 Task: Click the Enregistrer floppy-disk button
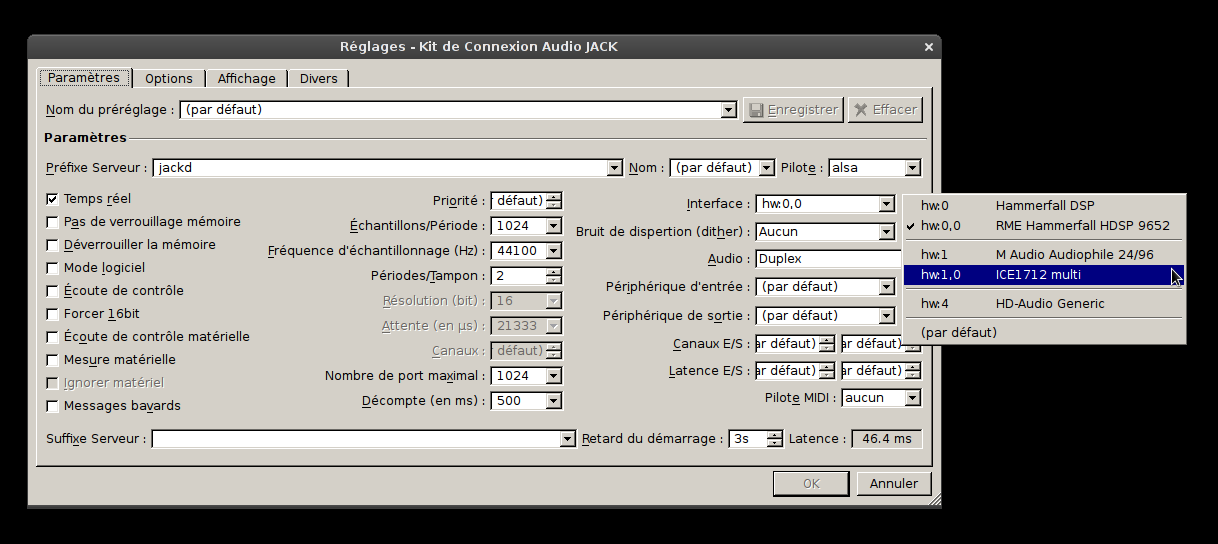(793, 110)
